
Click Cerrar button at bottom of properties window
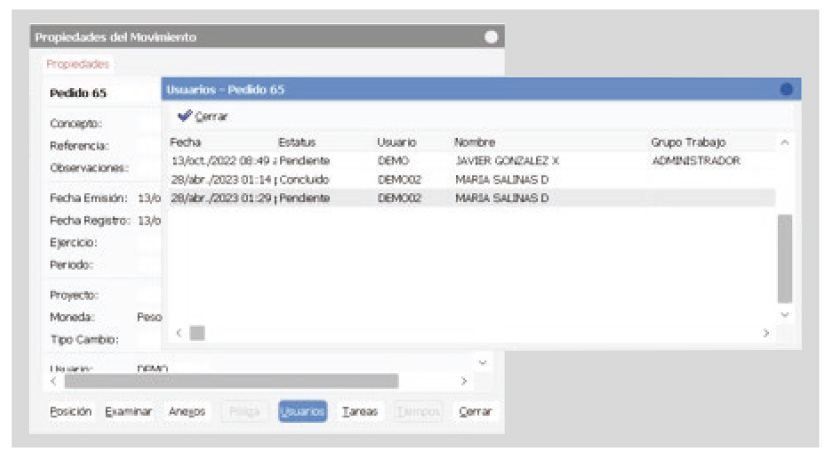(x=474, y=412)
